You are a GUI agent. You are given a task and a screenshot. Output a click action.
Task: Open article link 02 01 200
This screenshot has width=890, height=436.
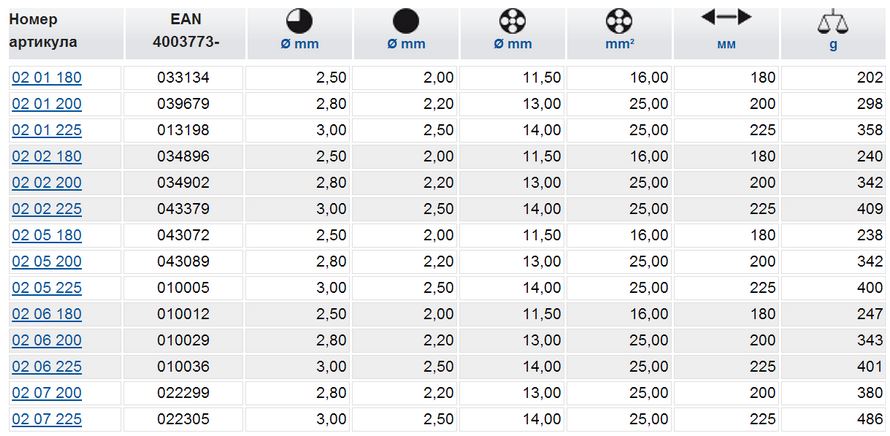point(46,104)
